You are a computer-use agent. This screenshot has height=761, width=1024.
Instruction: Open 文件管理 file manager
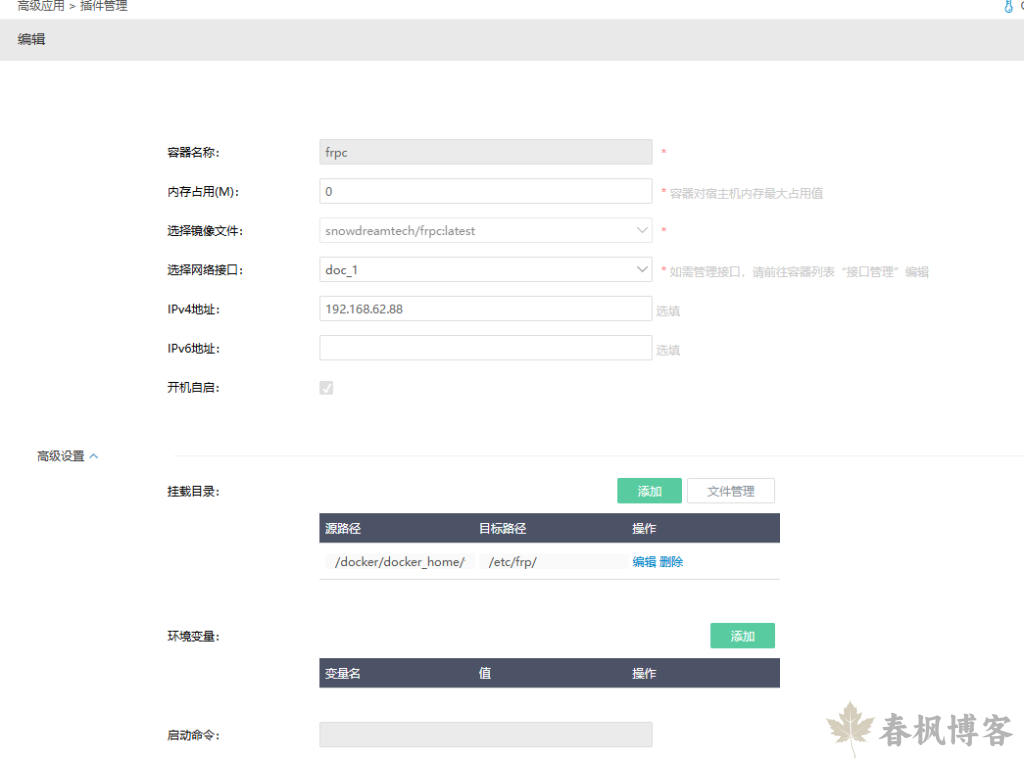pos(730,490)
